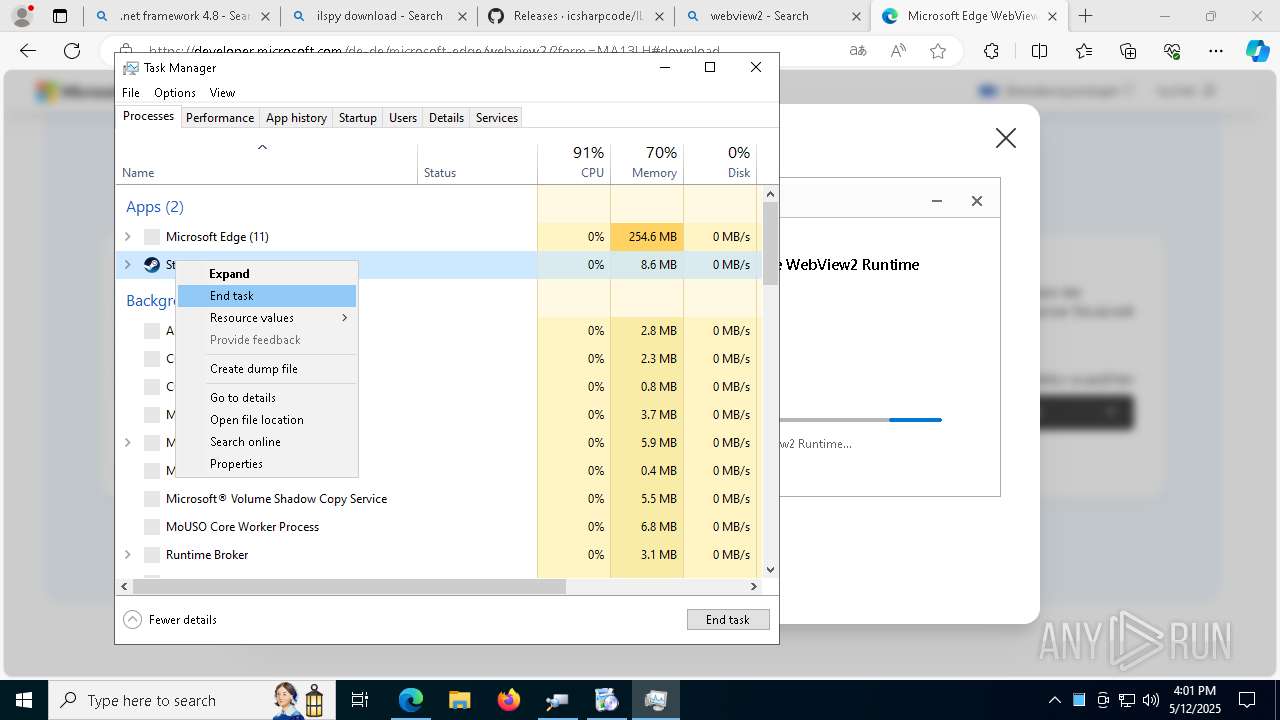
Task: Collapse Task Manager to Fewer details
Action: 170,620
